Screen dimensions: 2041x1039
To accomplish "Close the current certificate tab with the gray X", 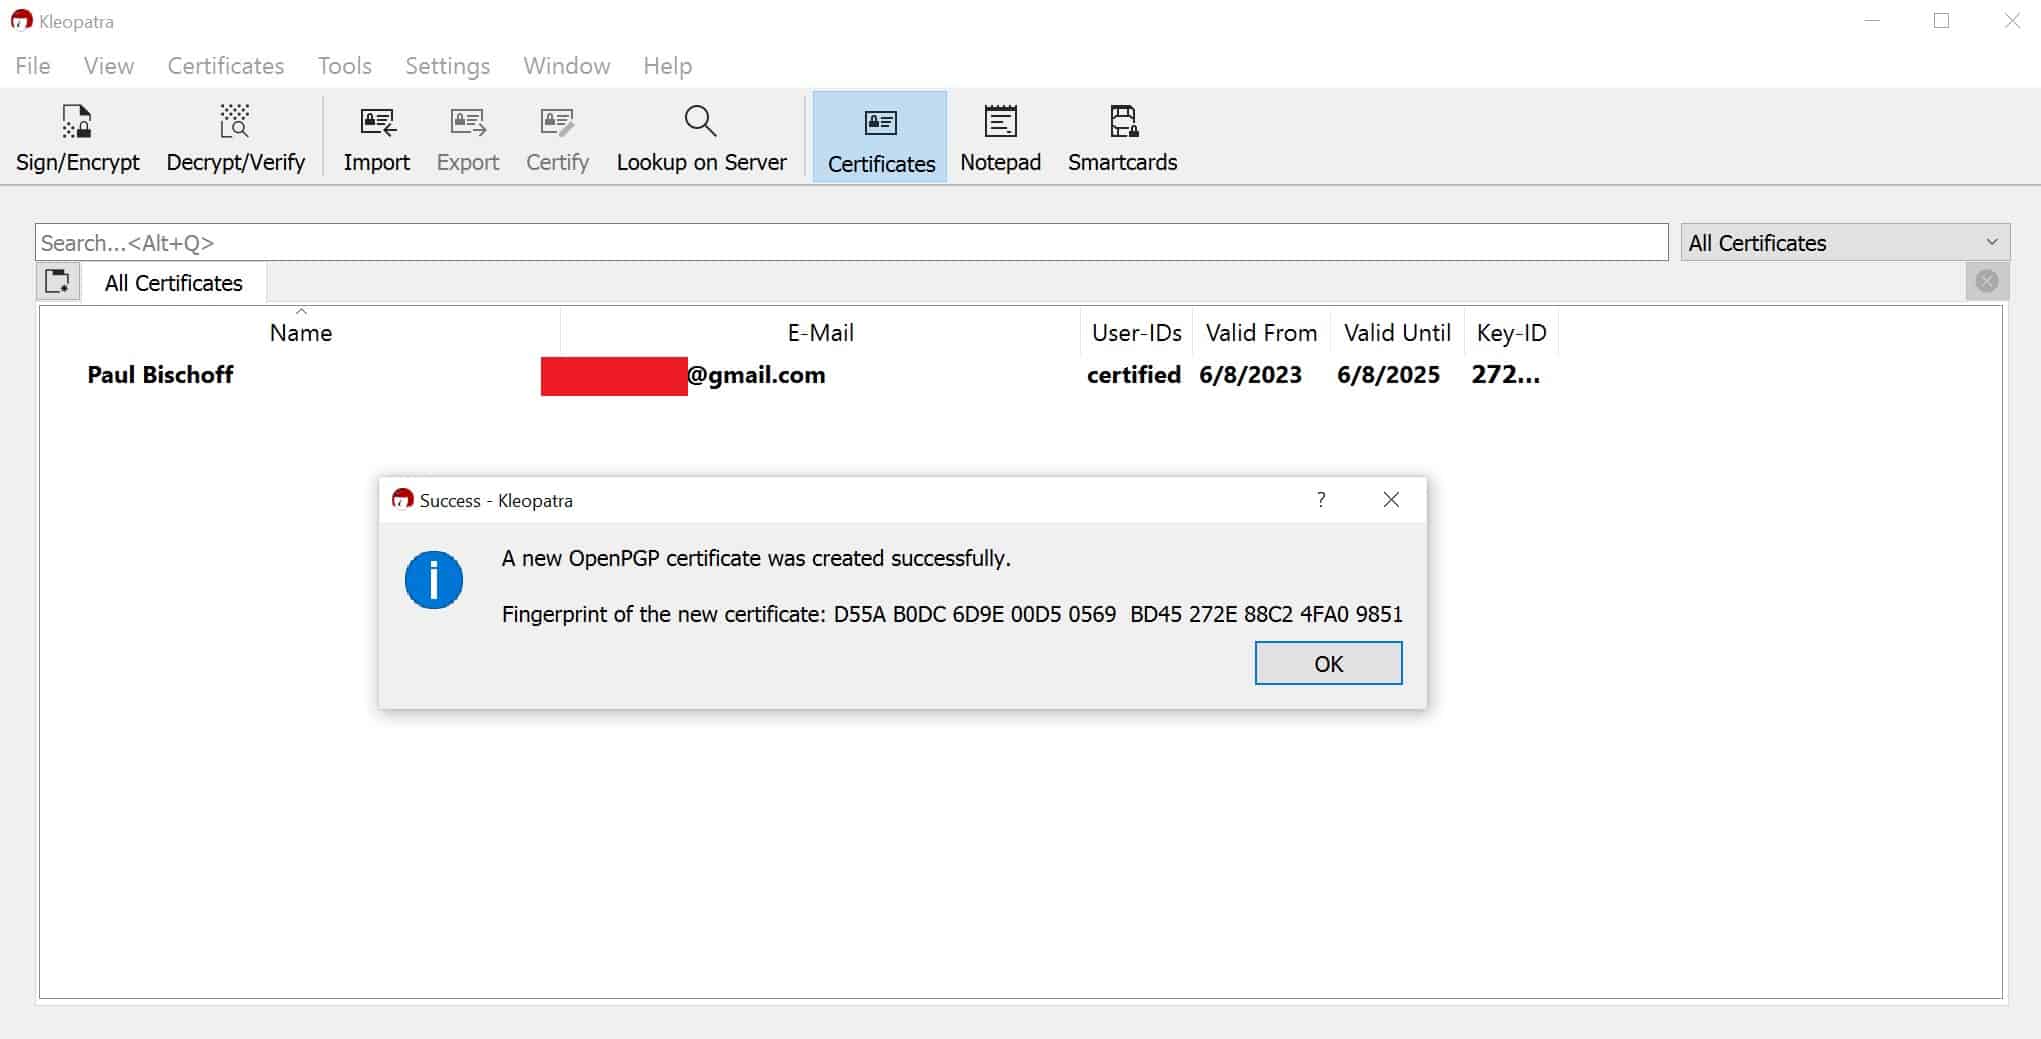I will point(1986,282).
